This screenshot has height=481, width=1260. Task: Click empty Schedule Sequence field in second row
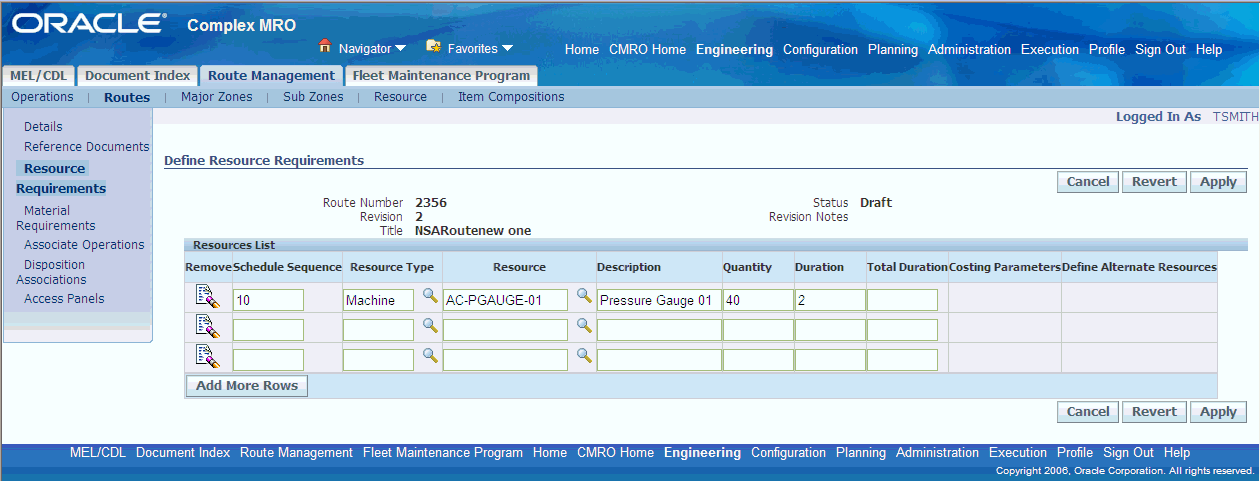[x=268, y=330]
